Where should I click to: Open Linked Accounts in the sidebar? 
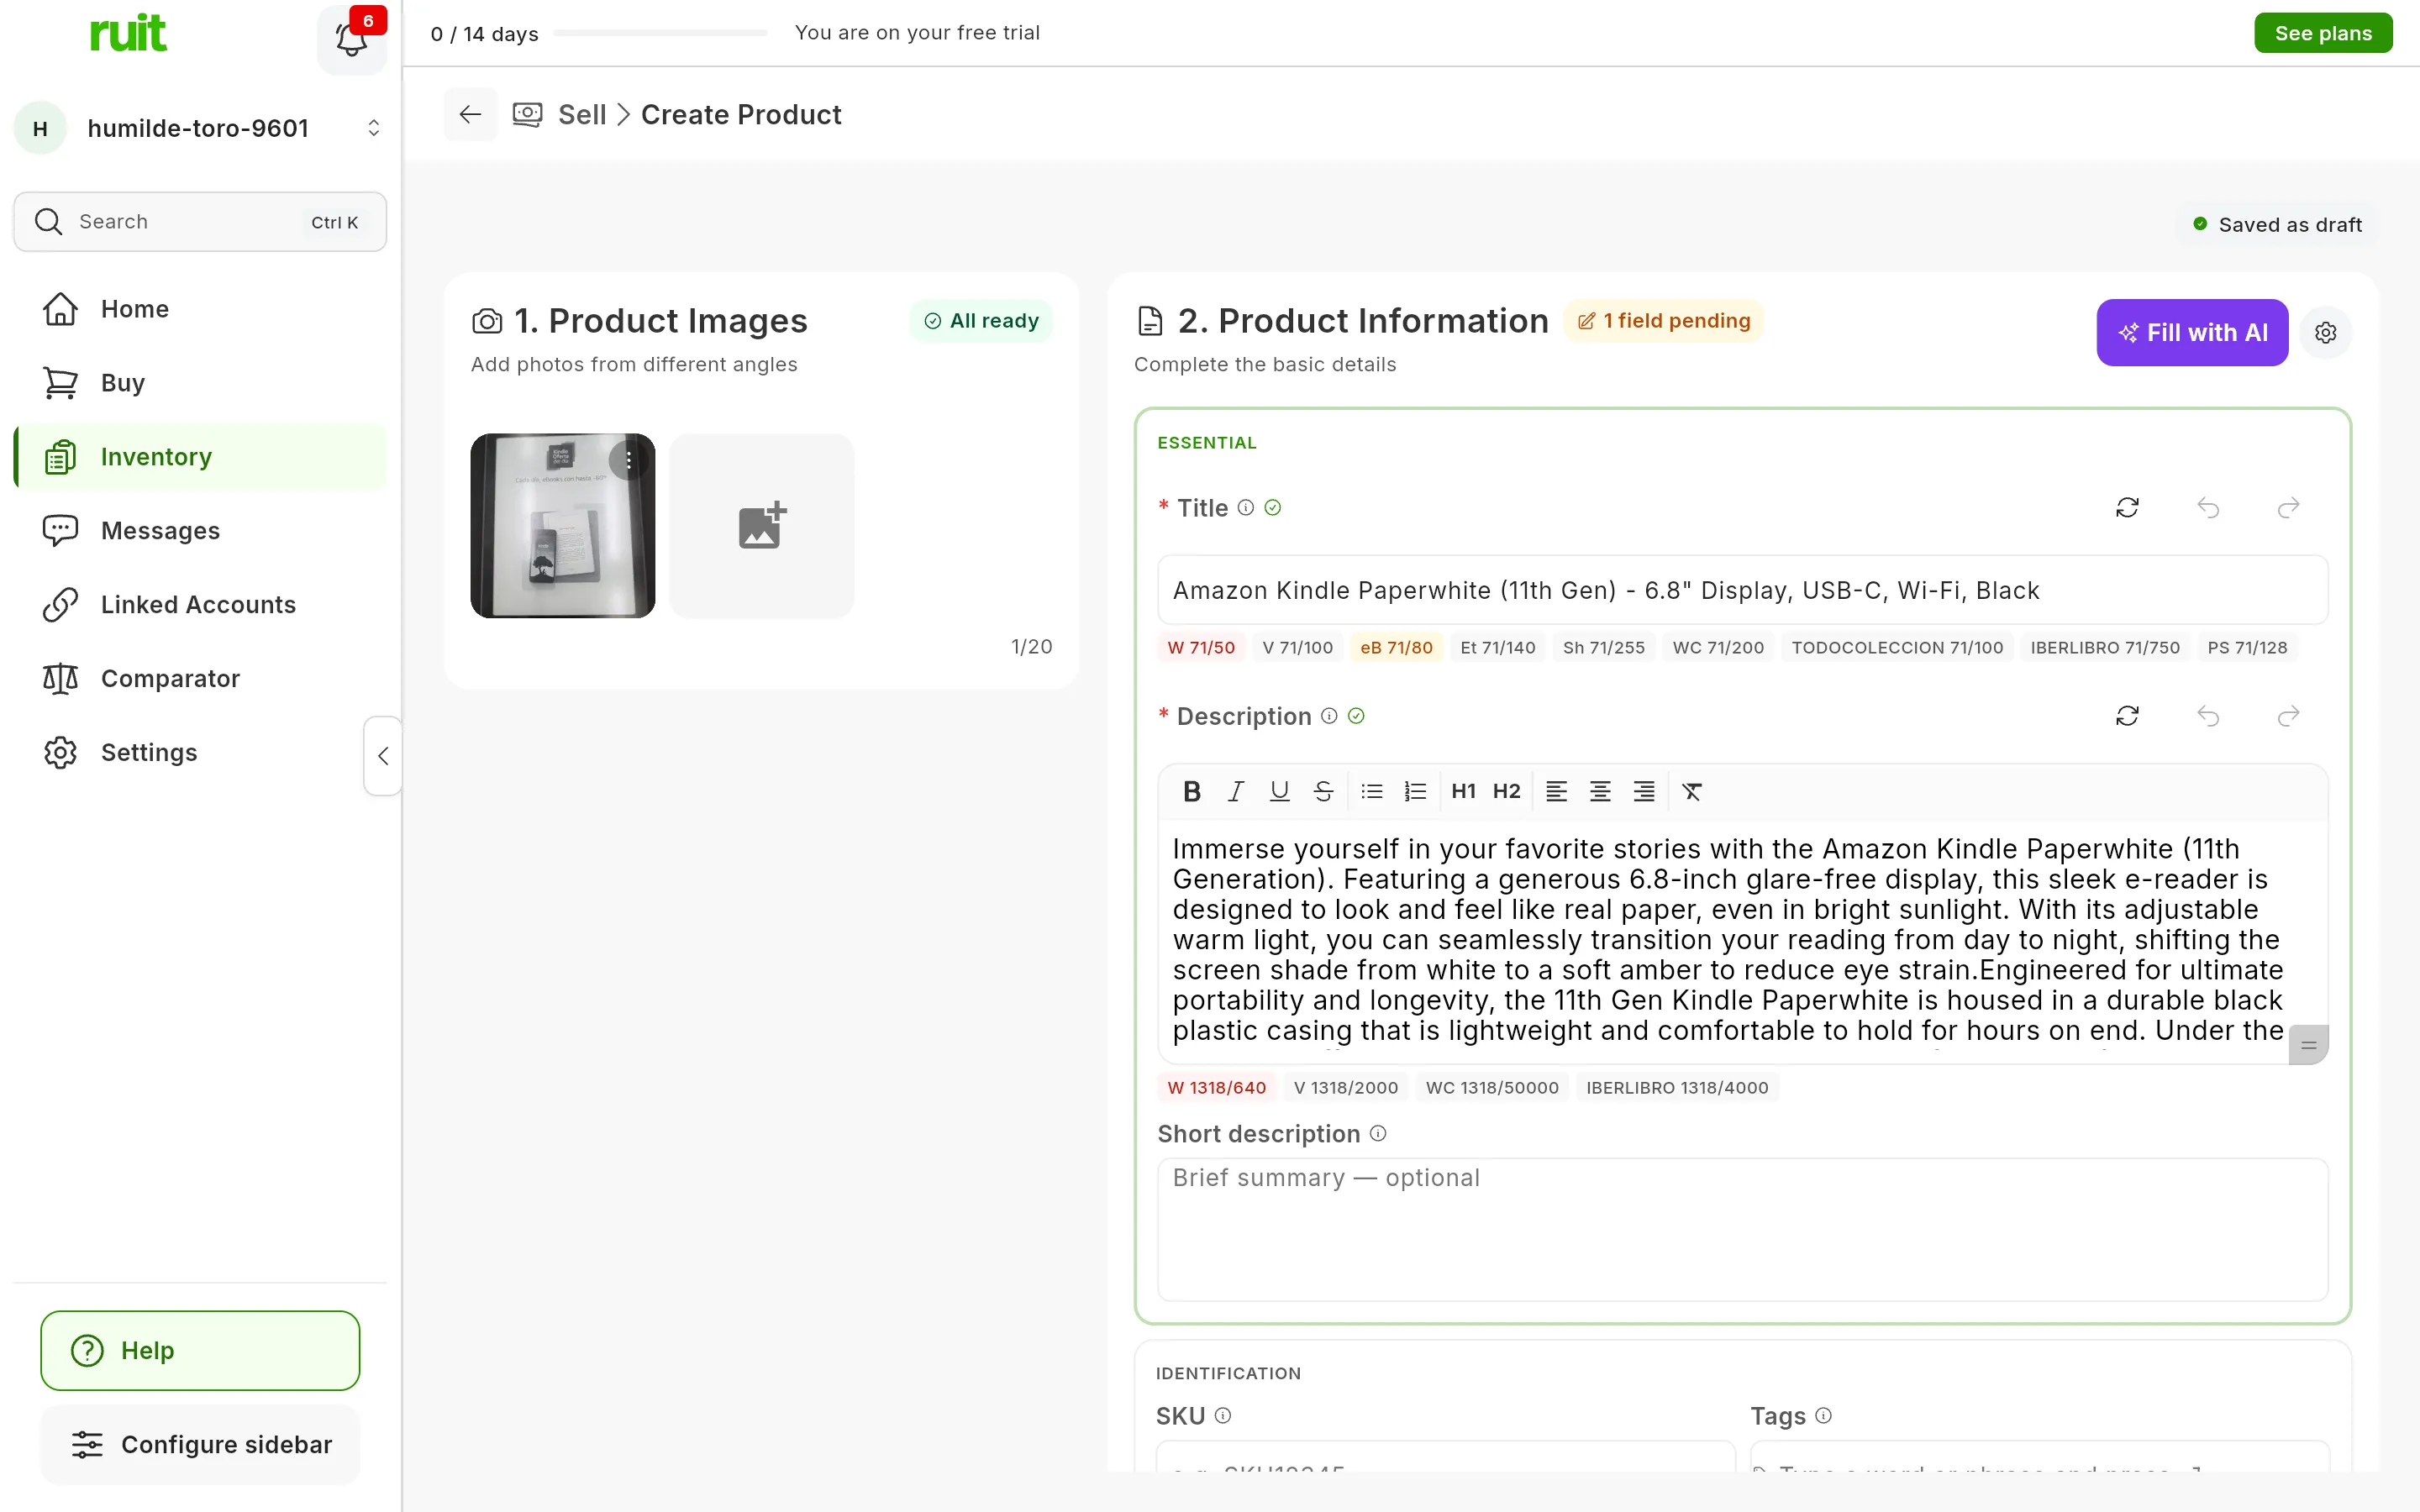click(200, 605)
